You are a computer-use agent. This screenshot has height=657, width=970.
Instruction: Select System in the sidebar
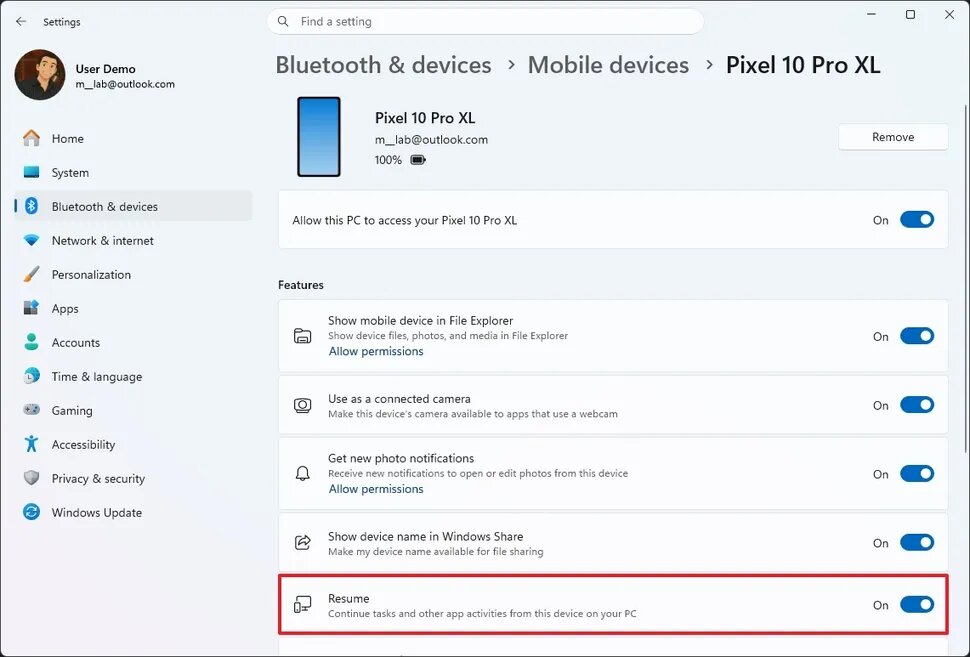tap(133, 172)
